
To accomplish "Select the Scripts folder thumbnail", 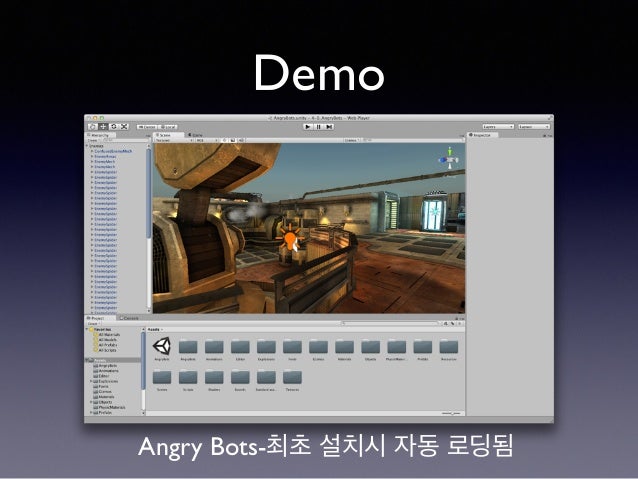I will 188,380.
